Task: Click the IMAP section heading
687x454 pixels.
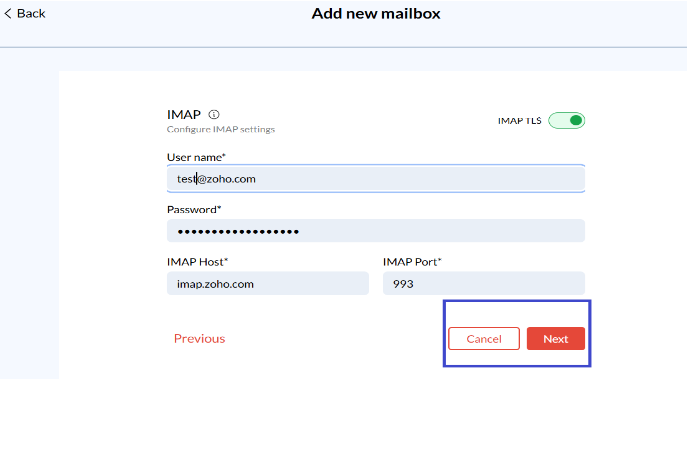Action: click(184, 114)
